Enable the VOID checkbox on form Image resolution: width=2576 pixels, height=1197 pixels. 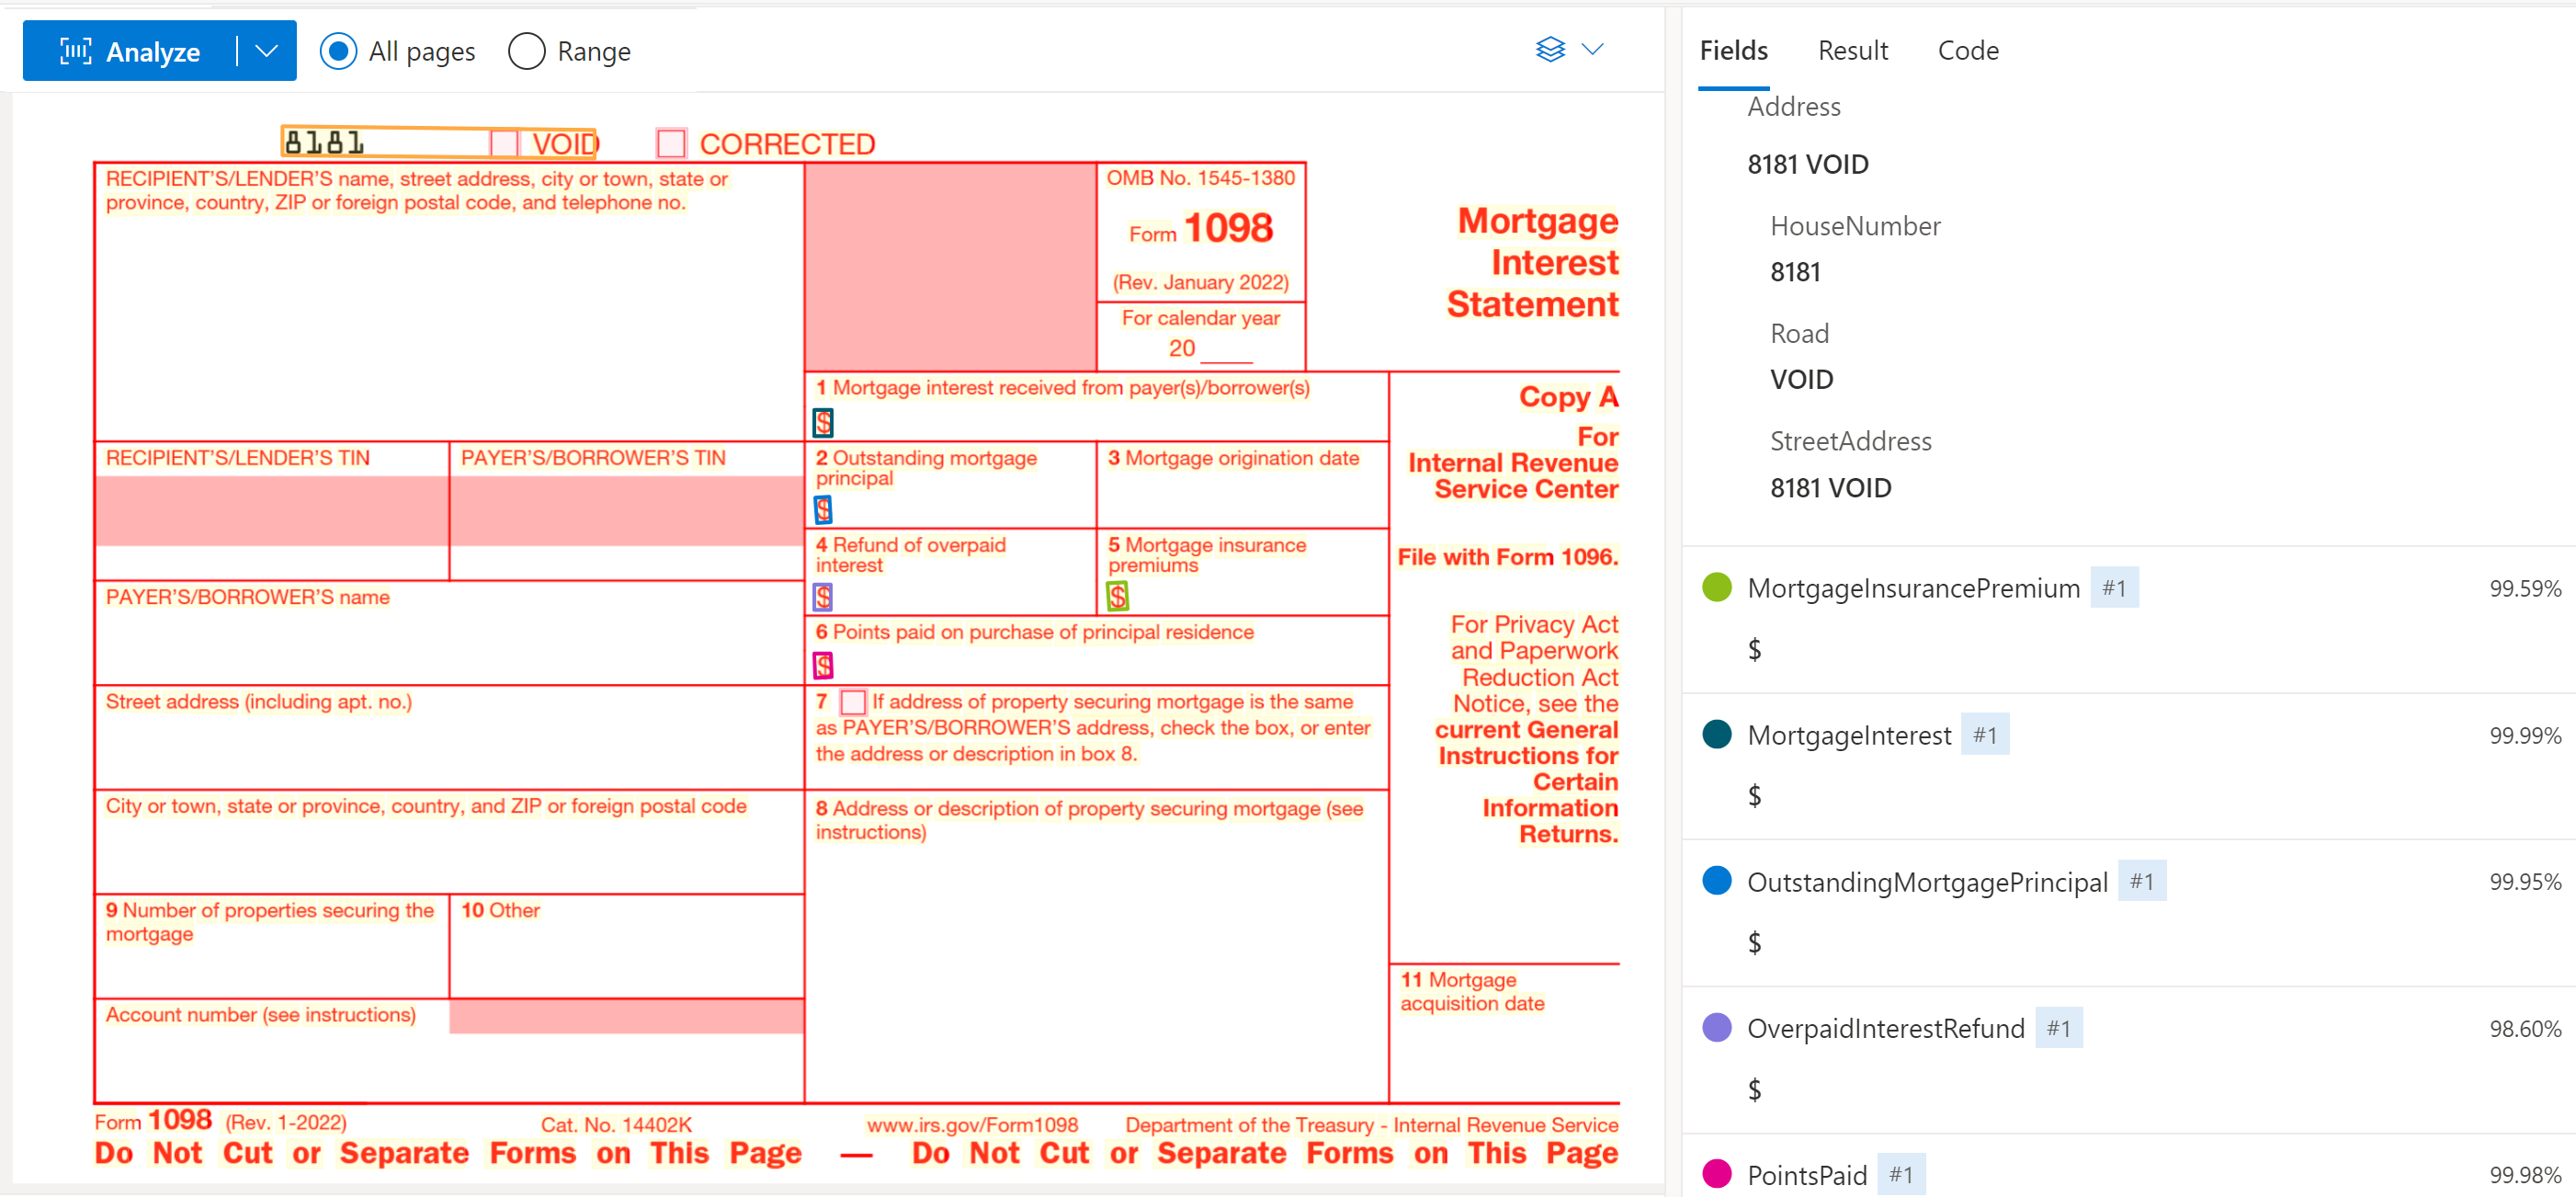pyautogui.click(x=503, y=143)
